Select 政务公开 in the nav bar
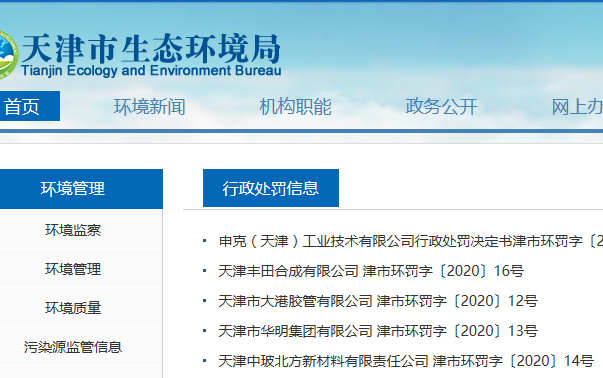This screenshot has width=603, height=378. coord(441,107)
